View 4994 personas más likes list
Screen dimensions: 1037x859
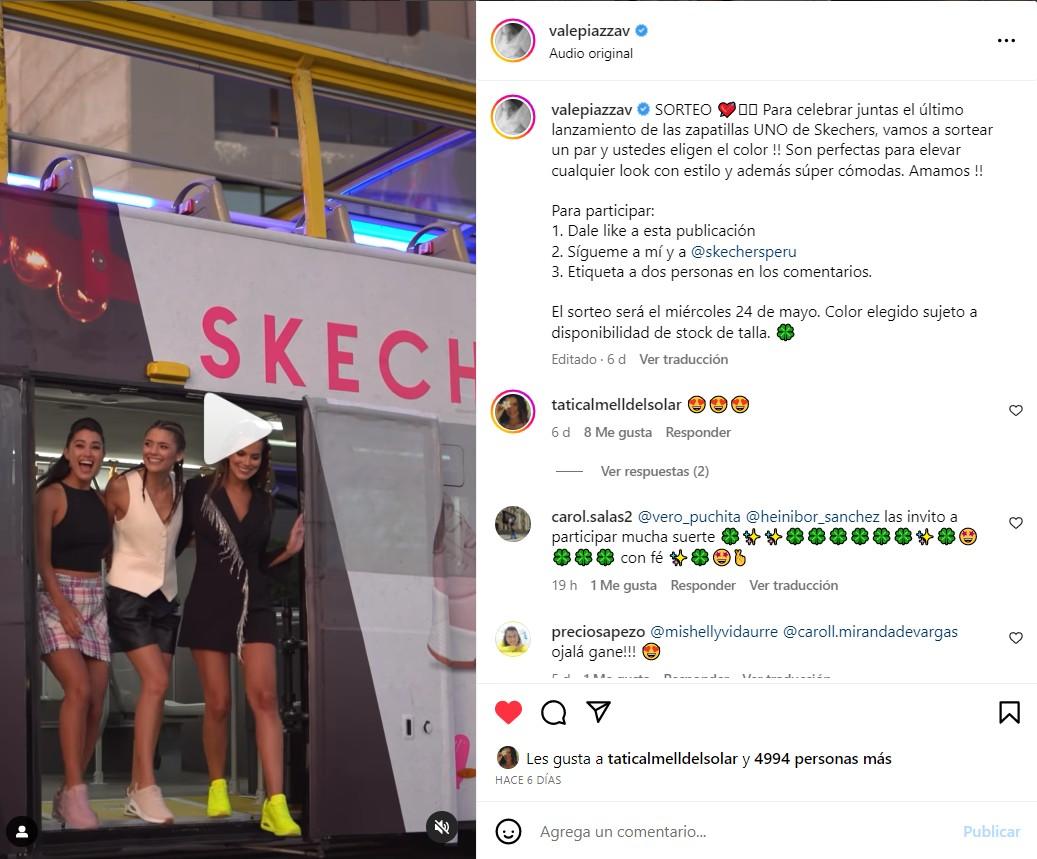pyautogui.click(x=822, y=758)
